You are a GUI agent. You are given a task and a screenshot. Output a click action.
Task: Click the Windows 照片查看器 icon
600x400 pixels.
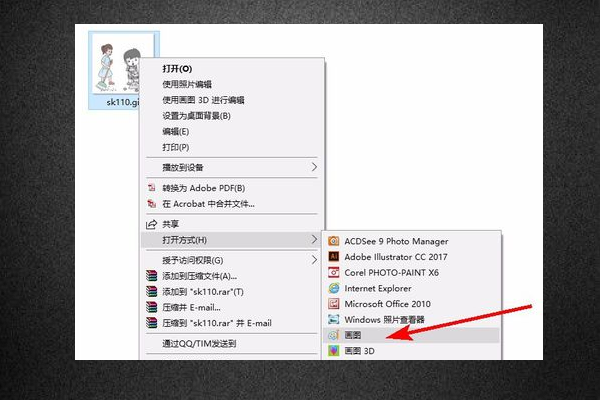[x=334, y=319]
